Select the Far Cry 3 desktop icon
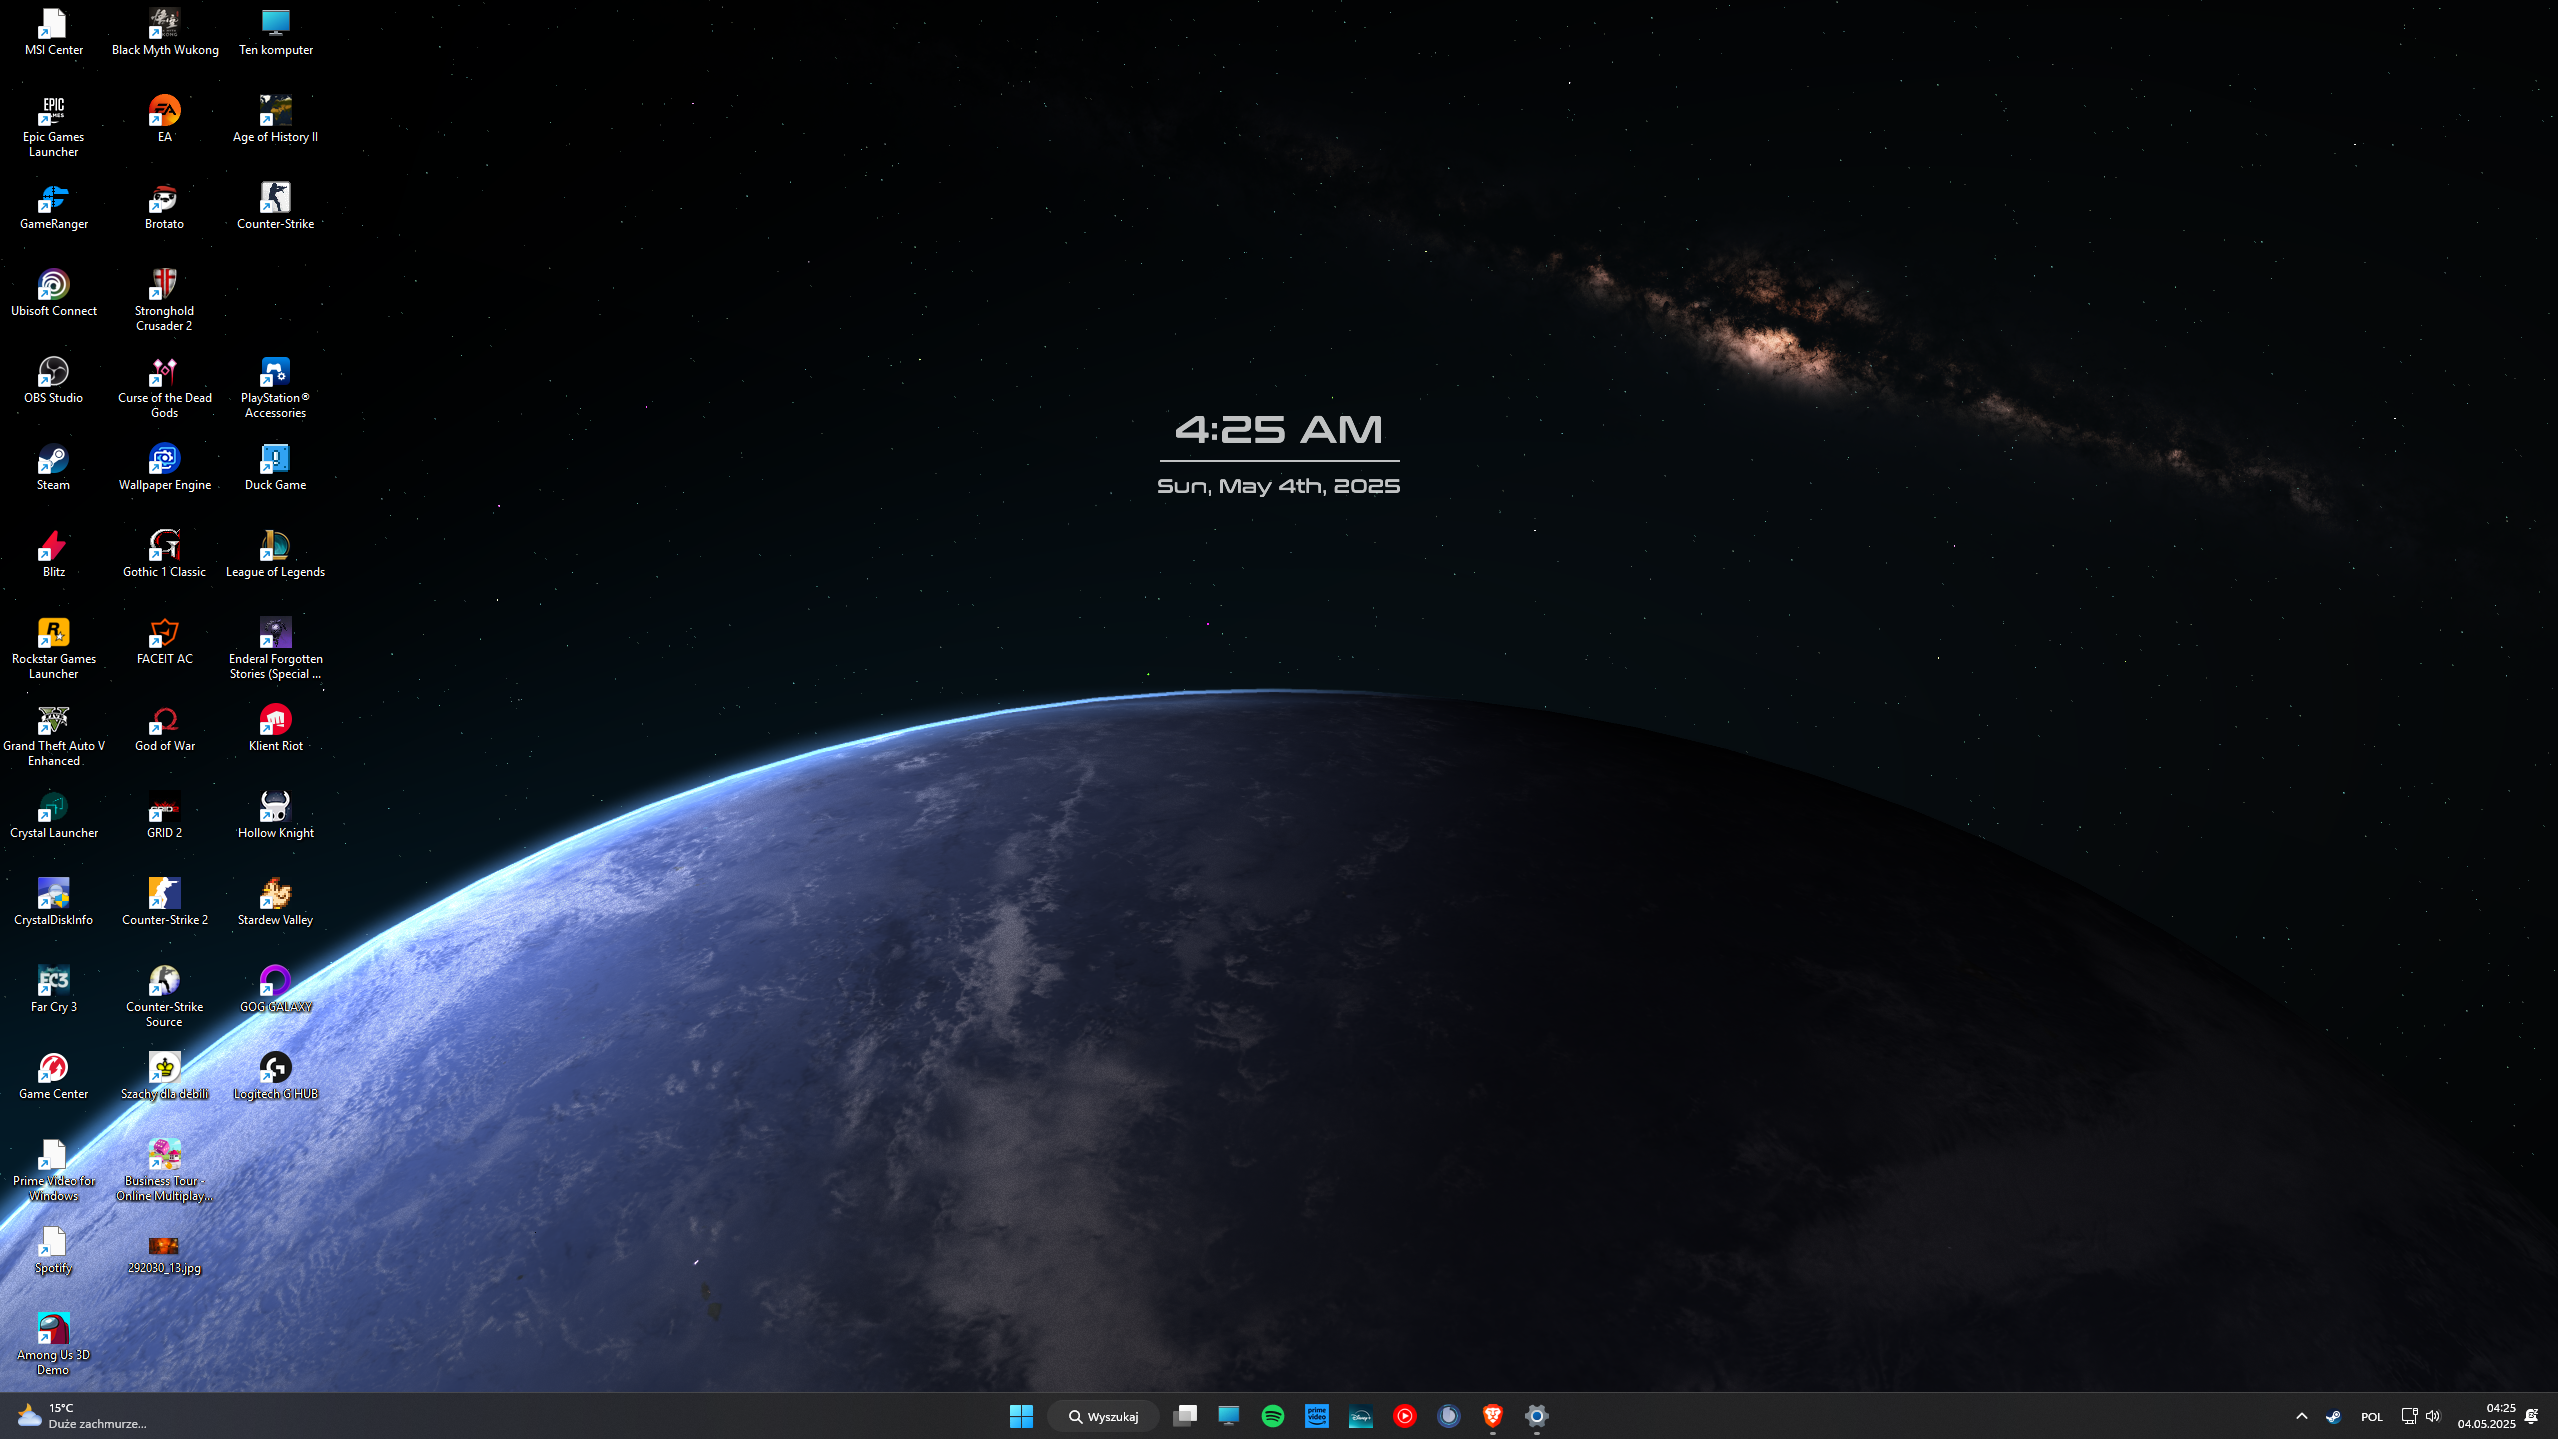 [x=54, y=989]
